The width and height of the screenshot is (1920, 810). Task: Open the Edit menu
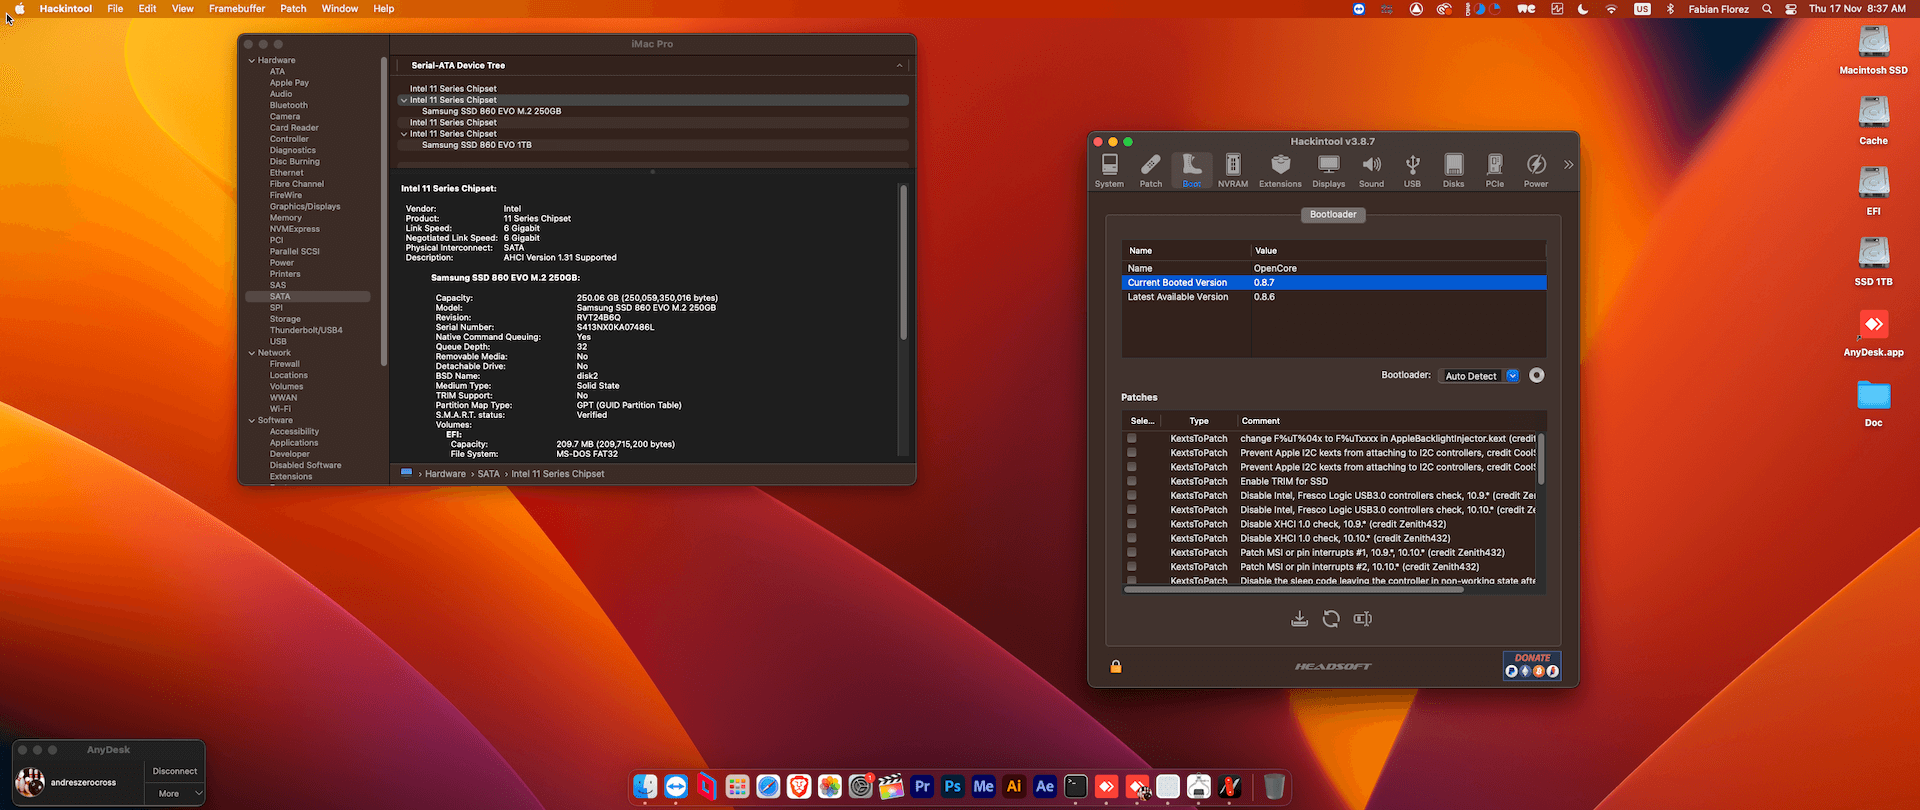tap(148, 9)
